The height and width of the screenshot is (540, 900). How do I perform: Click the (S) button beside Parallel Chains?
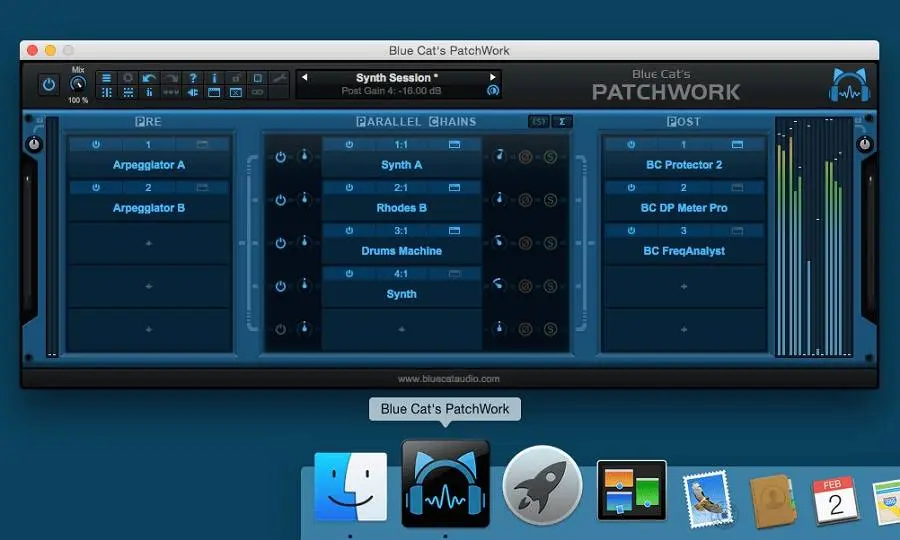[x=538, y=122]
